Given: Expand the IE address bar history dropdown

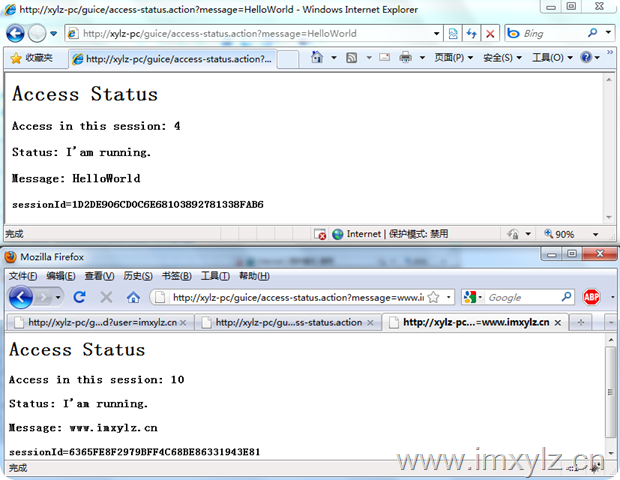Looking at the screenshot, I should tap(437, 34).
